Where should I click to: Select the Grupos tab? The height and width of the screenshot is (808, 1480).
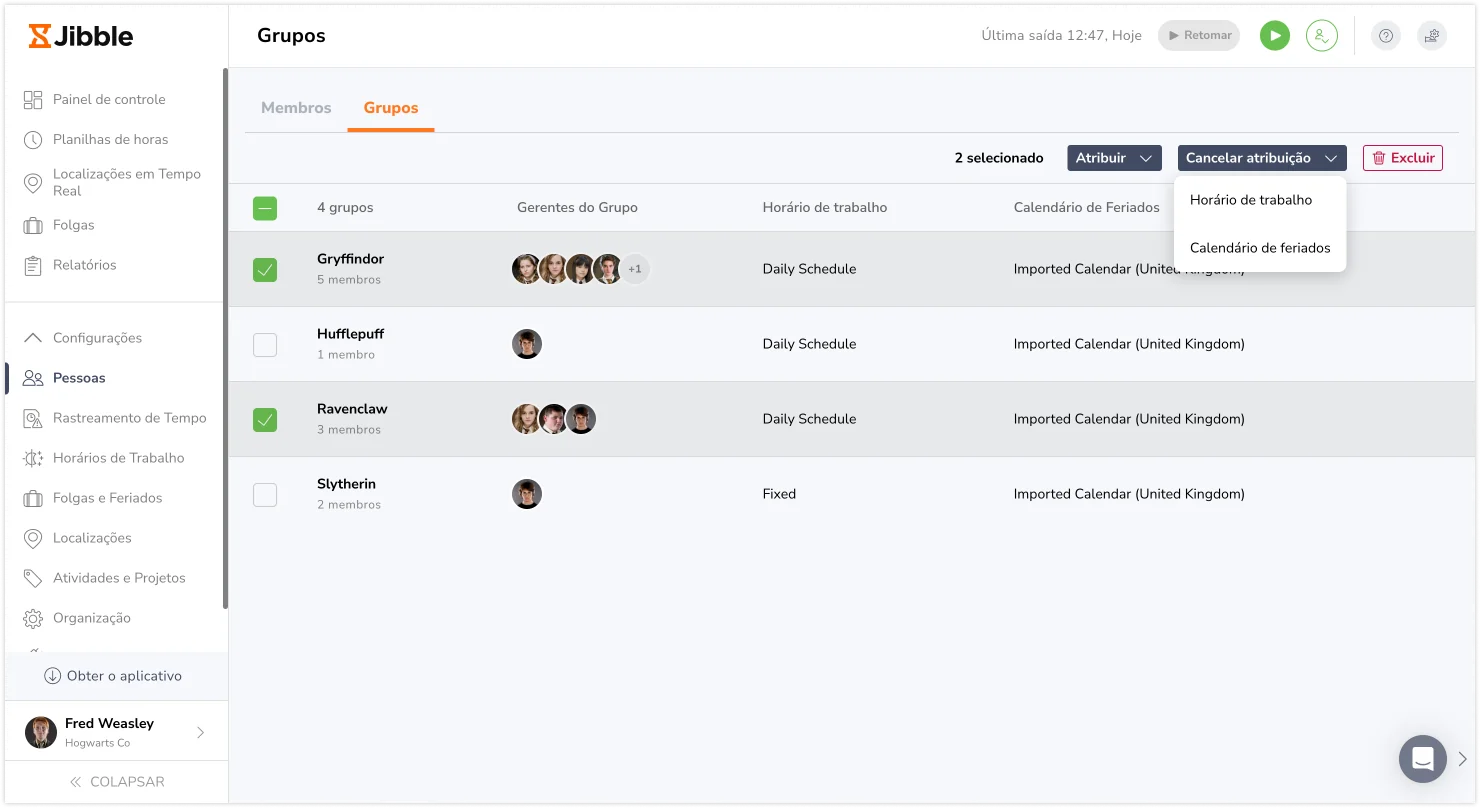pos(391,108)
